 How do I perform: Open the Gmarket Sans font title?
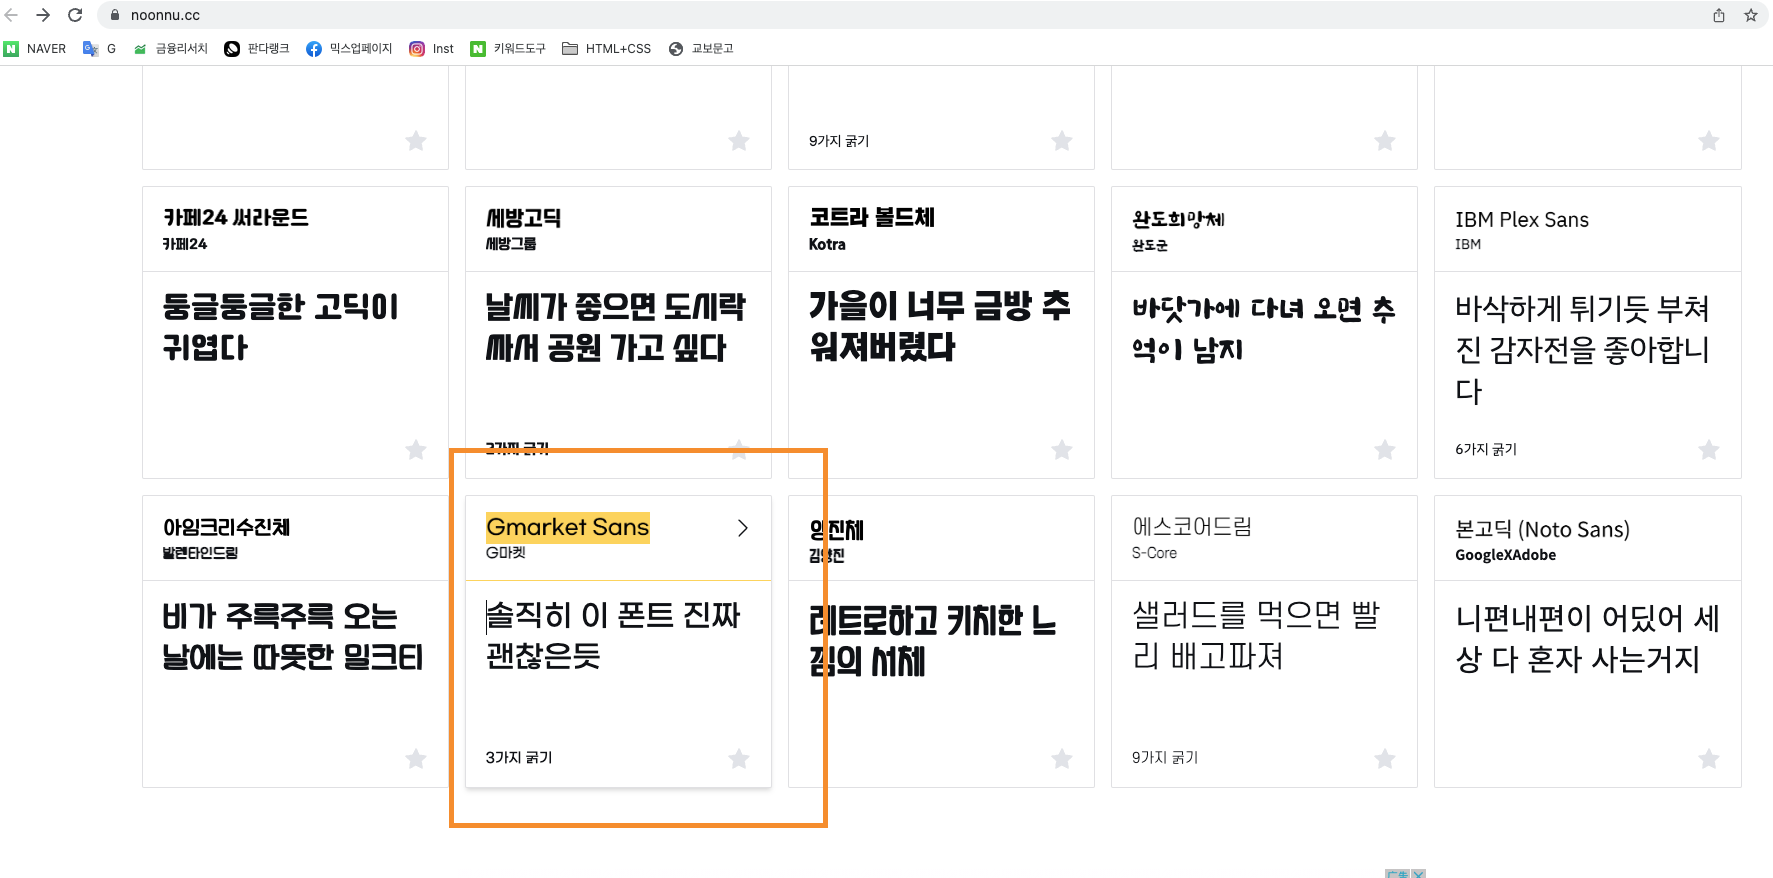point(568,527)
